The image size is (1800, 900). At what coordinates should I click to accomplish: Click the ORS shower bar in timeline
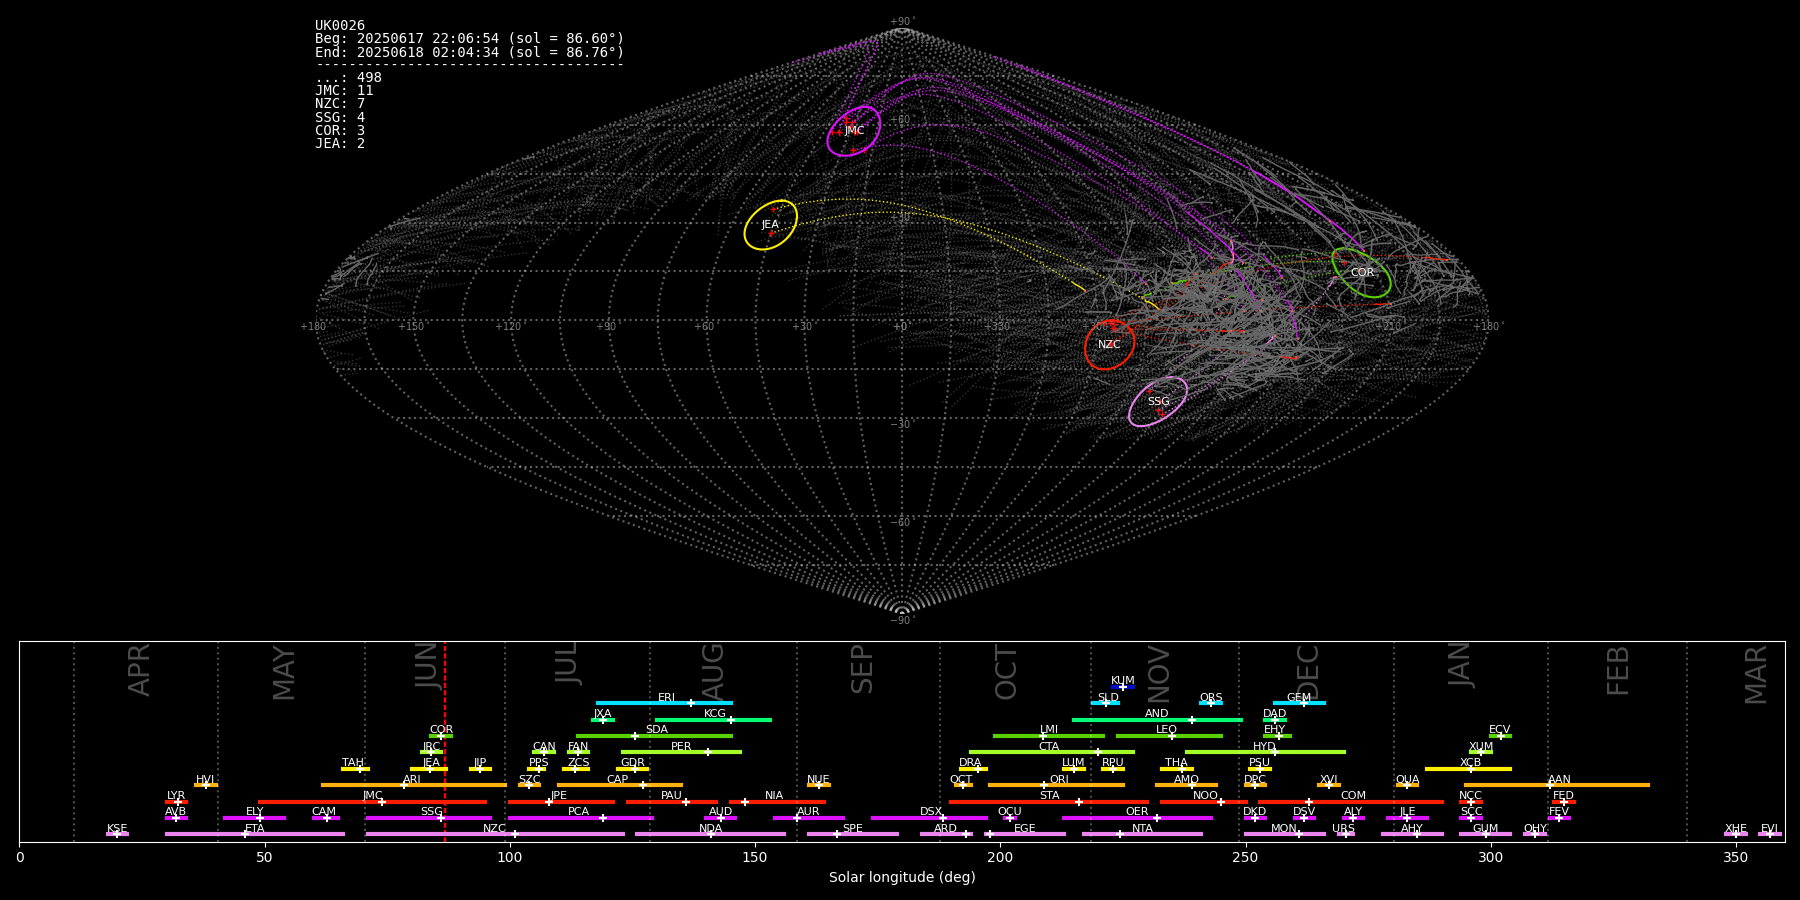coord(1211,703)
